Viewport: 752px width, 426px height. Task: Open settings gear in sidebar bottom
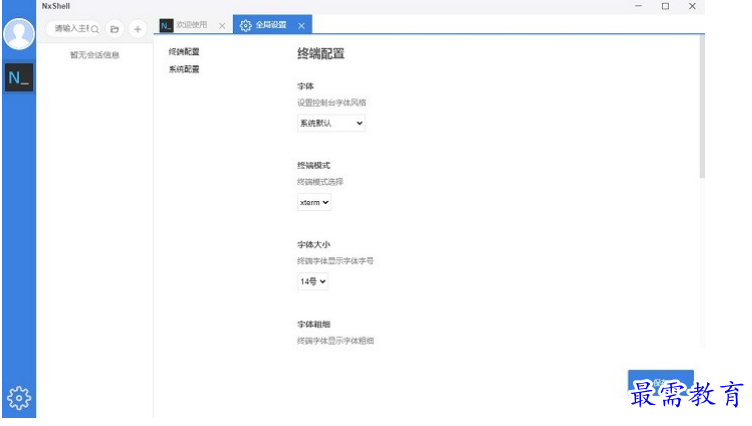tap(19, 398)
